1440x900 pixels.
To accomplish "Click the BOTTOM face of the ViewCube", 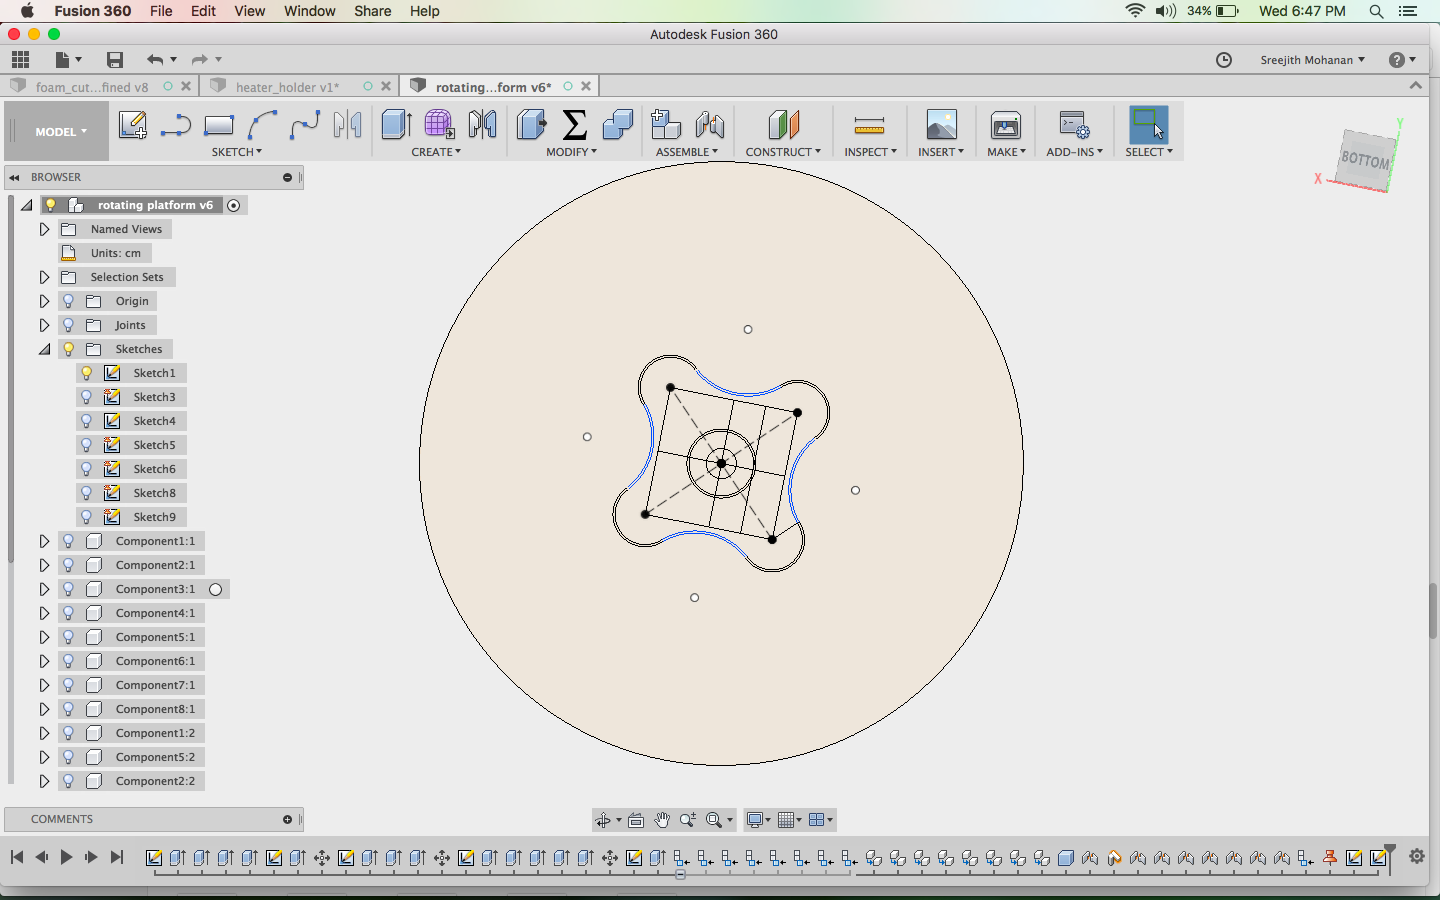I will click(x=1365, y=159).
